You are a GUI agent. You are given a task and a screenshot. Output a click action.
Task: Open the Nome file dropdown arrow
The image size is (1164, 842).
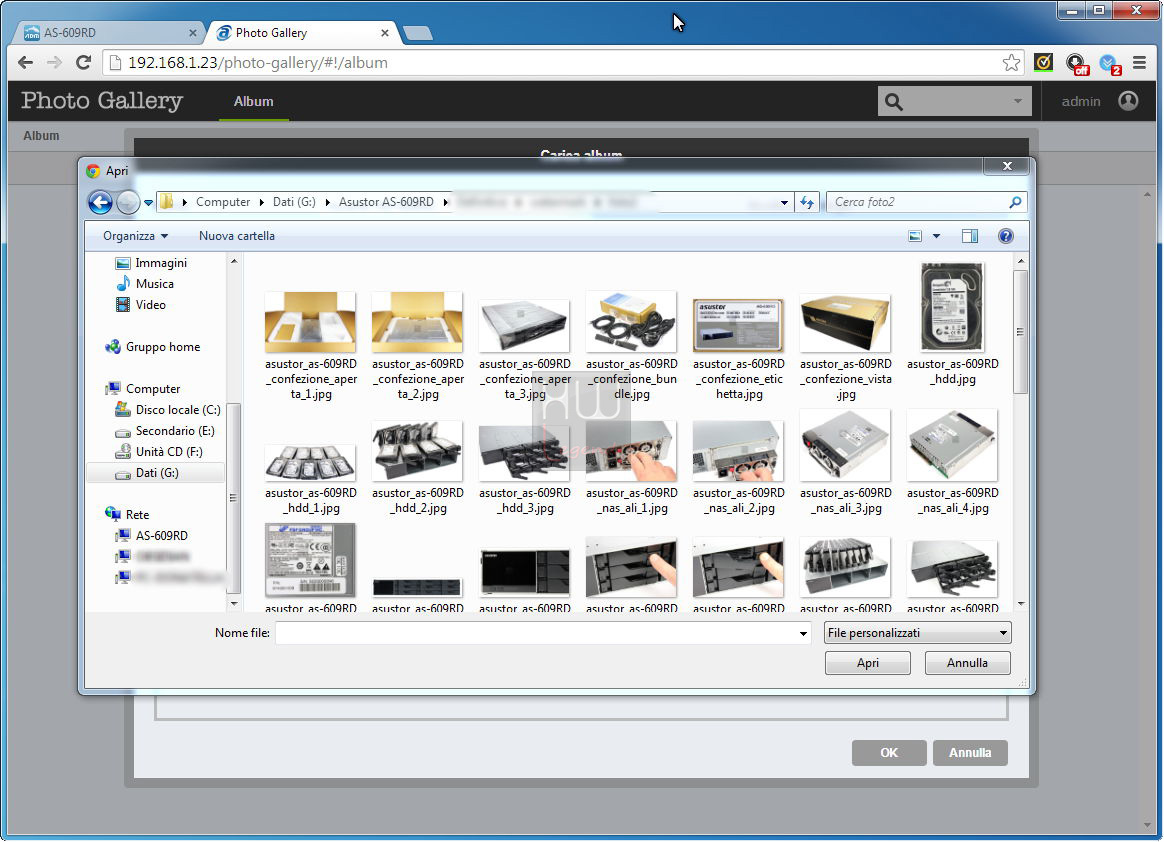click(802, 633)
